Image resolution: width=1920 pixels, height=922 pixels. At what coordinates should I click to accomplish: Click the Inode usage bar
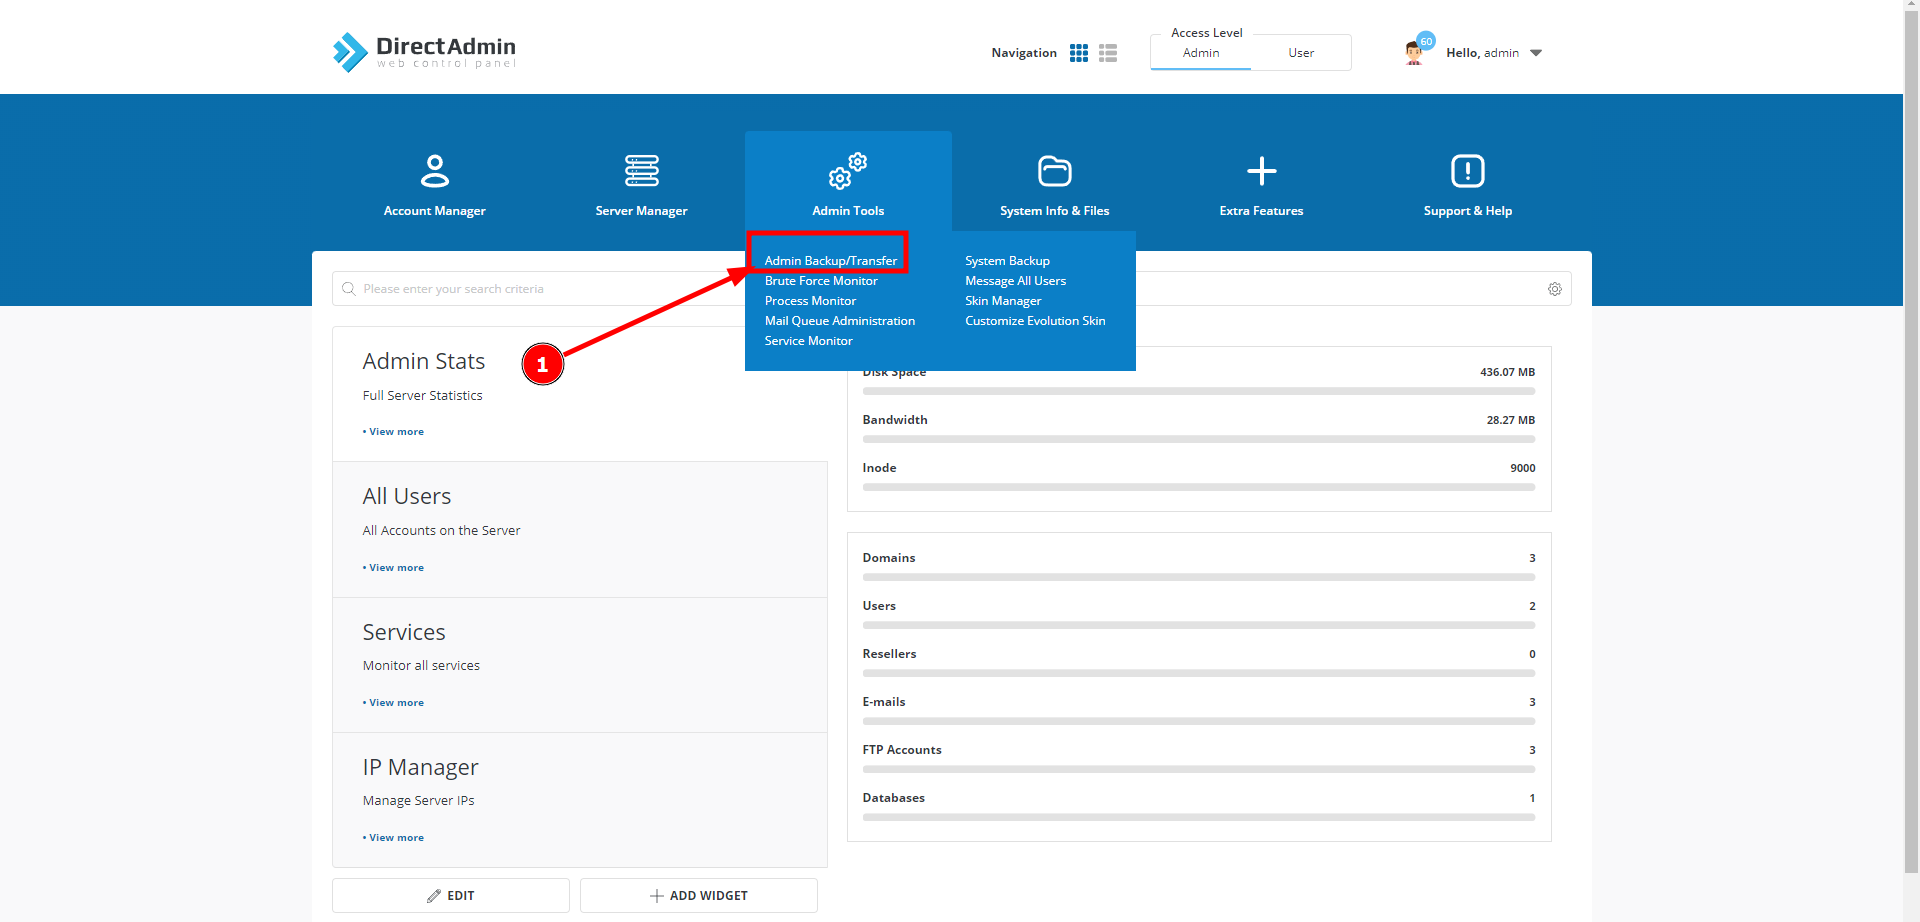tap(1198, 487)
